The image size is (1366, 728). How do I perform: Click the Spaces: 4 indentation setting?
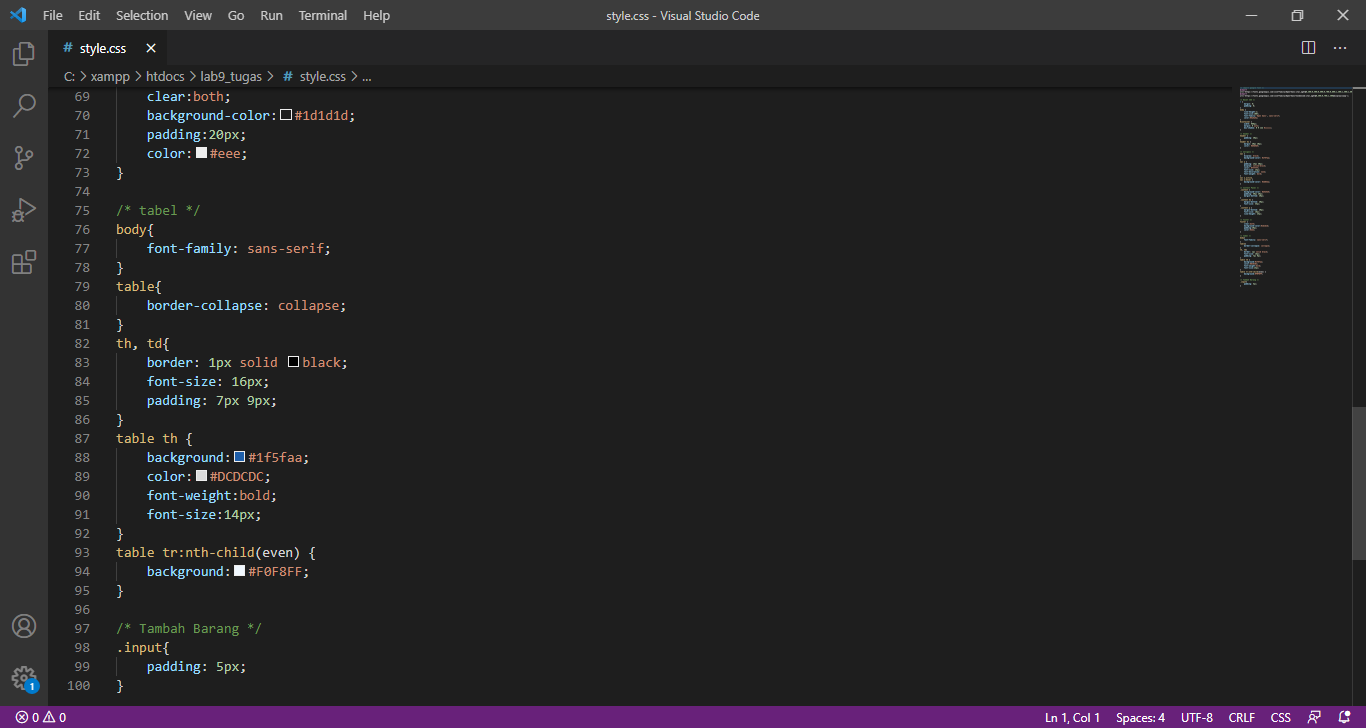pyautogui.click(x=1139, y=717)
